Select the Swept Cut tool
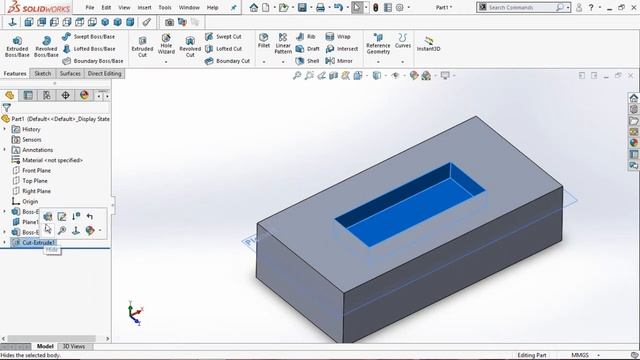The height and width of the screenshot is (360, 640). tap(223, 37)
